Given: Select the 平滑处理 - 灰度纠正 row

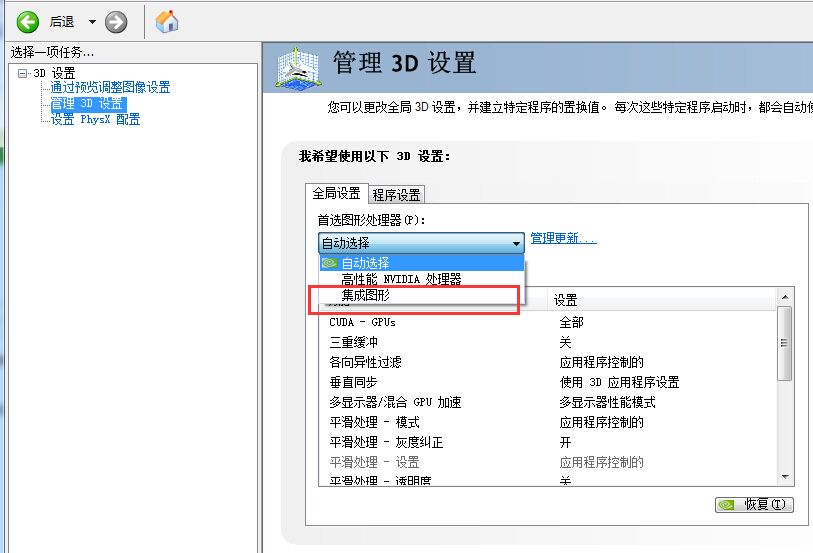Looking at the screenshot, I should pyautogui.click(x=548, y=442).
